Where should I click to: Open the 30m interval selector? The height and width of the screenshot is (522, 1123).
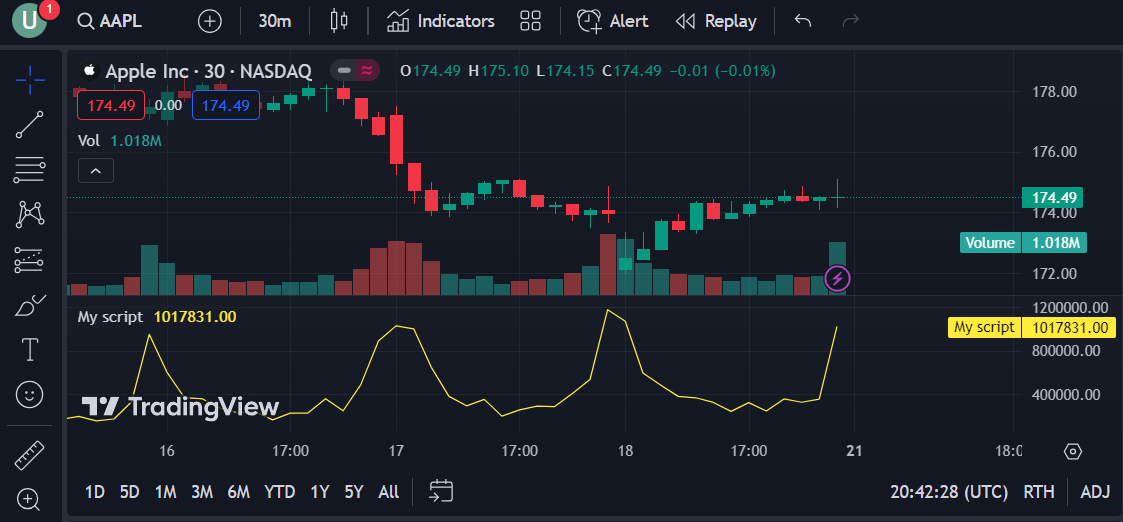pyautogui.click(x=275, y=21)
